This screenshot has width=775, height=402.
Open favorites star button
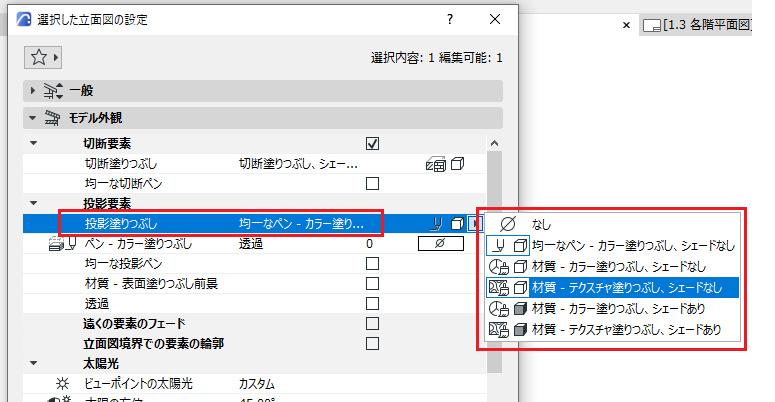click(x=42, y=58)
